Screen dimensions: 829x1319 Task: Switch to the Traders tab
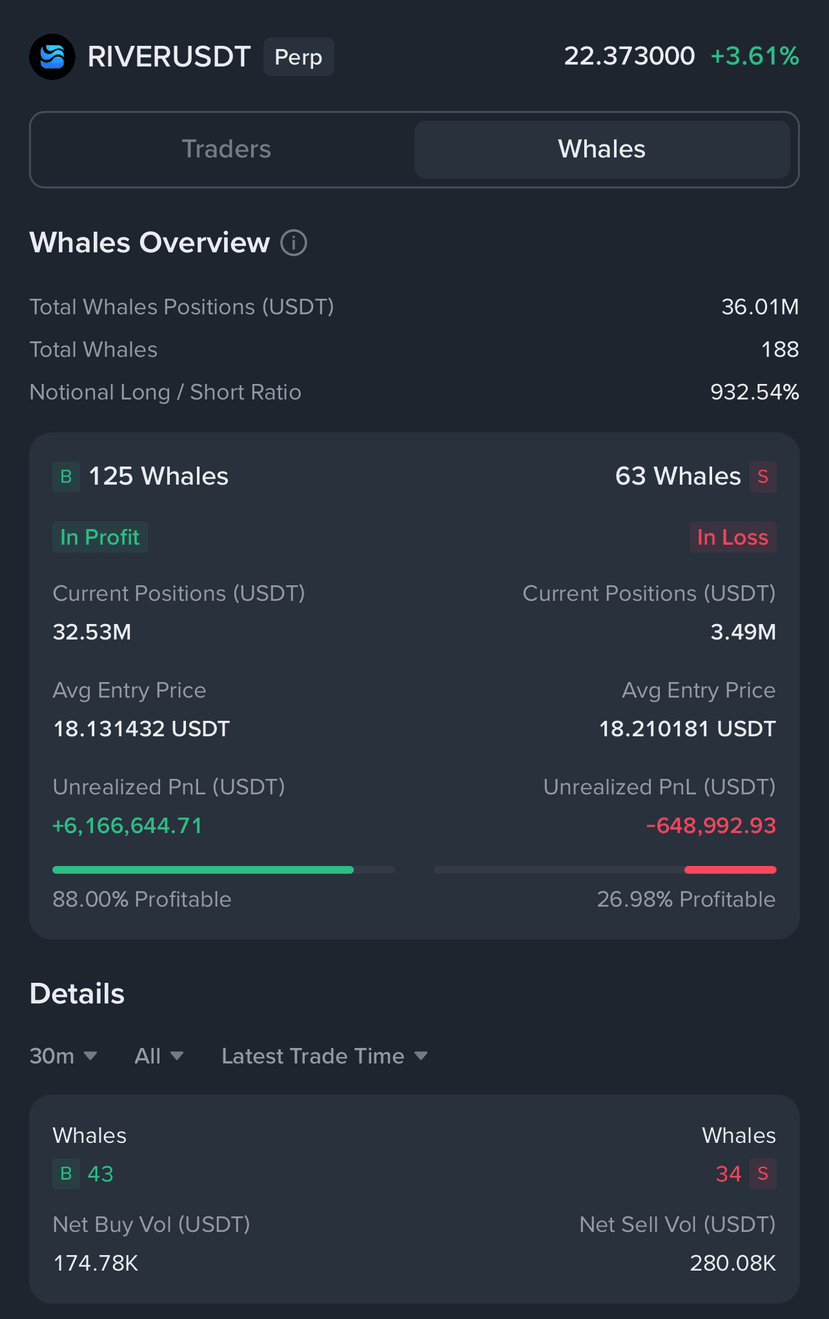tap(226, 150)
